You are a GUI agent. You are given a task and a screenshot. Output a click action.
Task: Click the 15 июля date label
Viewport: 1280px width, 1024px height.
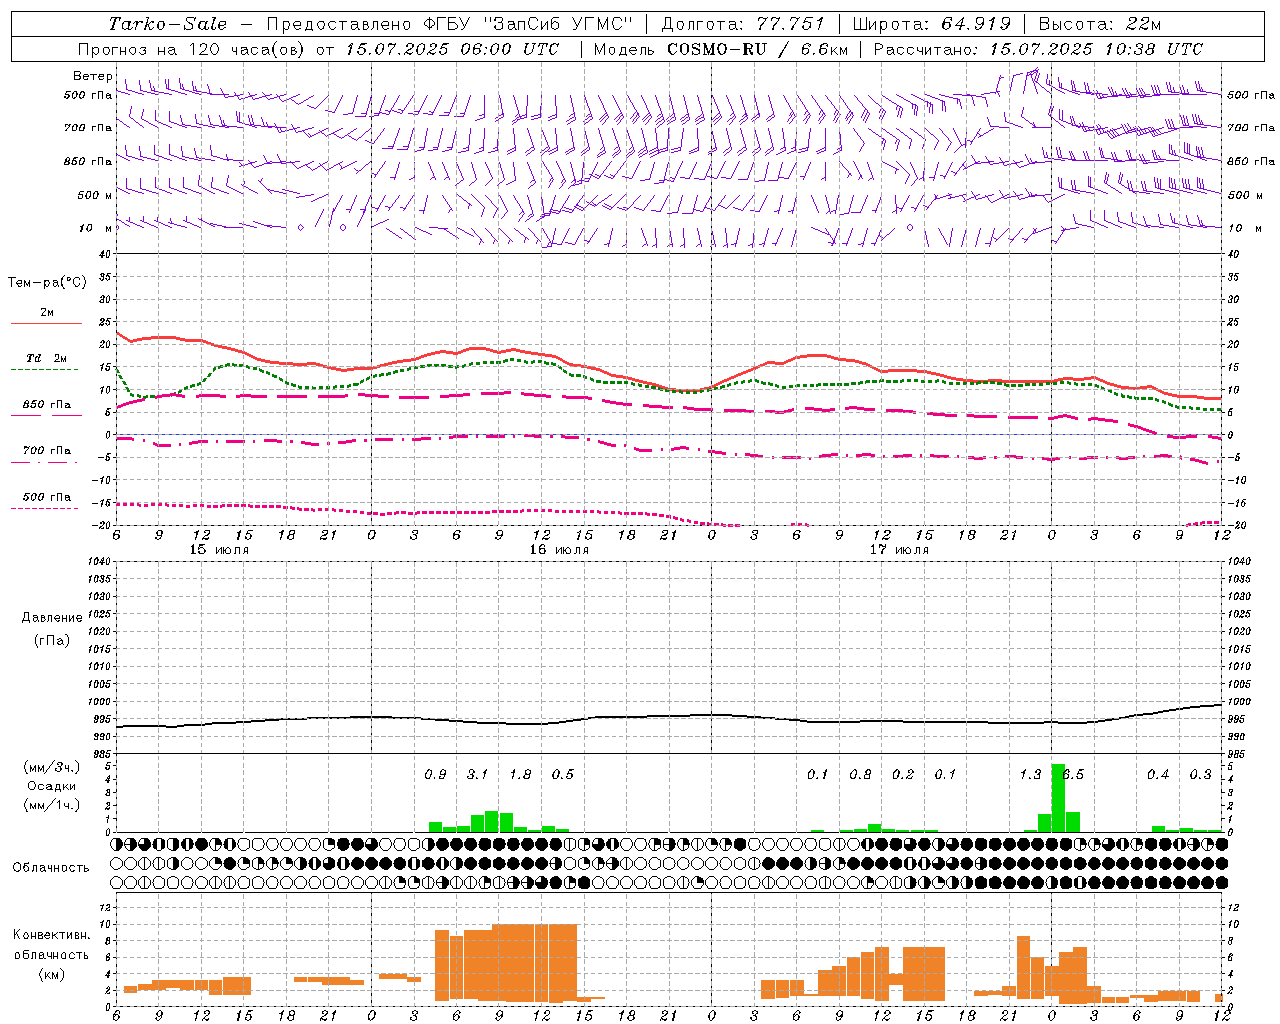[x=219, y=549]
